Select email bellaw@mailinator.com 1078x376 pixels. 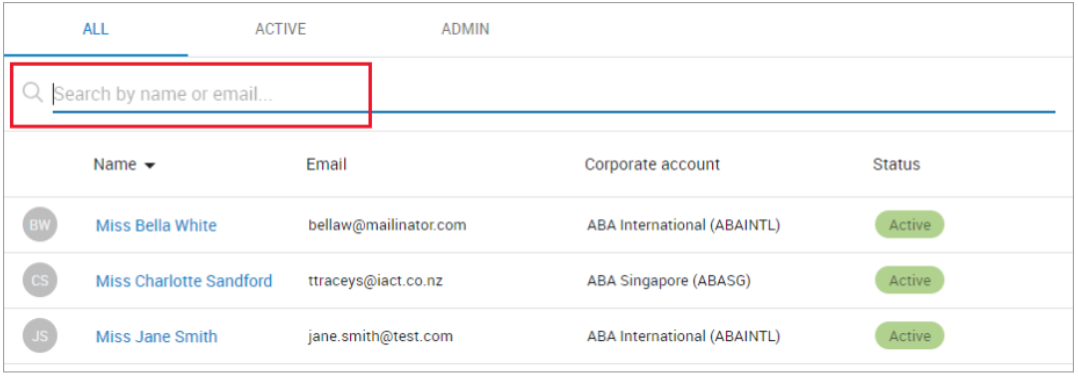[388, 225]
